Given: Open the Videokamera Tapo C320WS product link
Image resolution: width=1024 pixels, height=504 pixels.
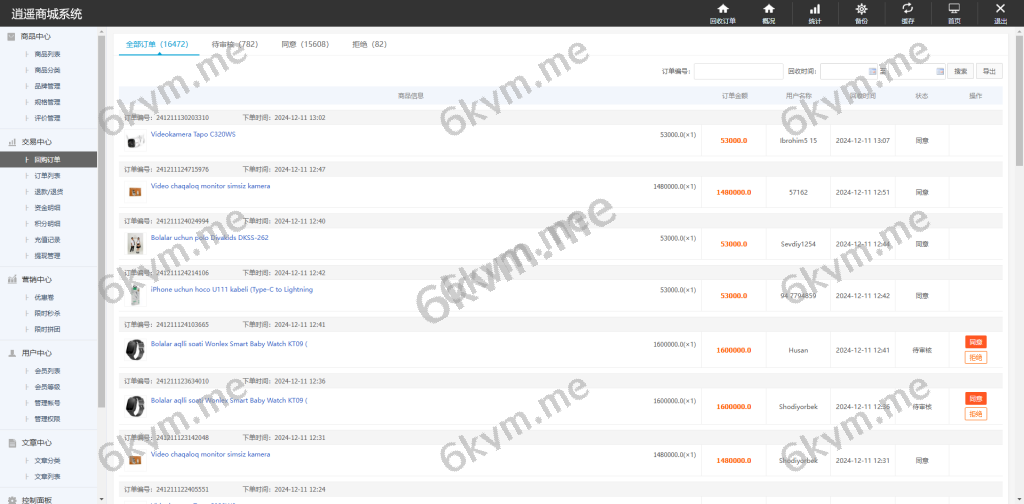Looking at the screenshot, I should [x=193, y=134].
